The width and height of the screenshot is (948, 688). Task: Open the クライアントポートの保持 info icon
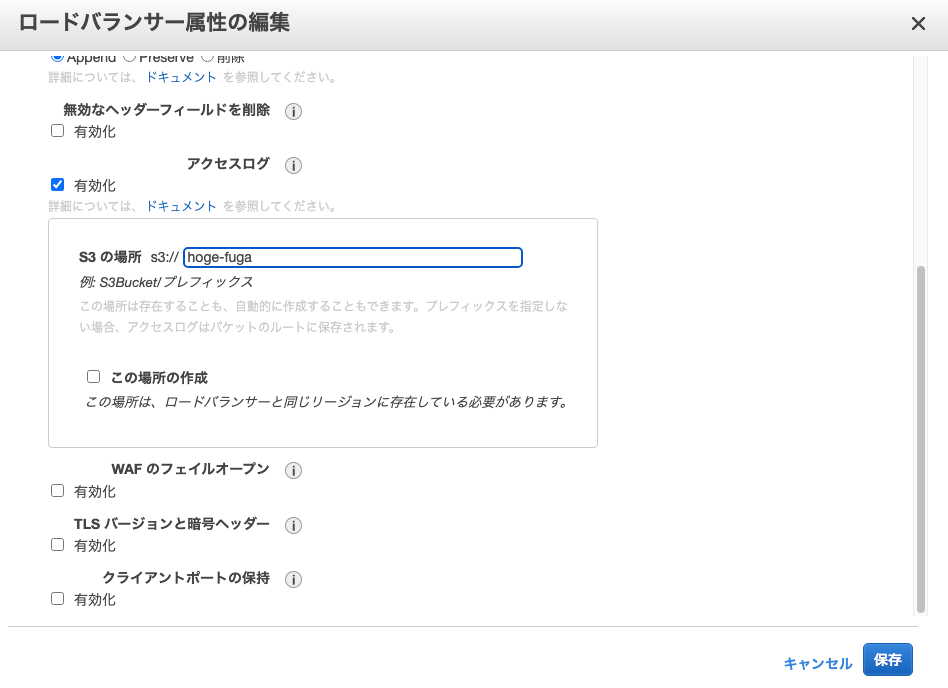pos(293,579)
